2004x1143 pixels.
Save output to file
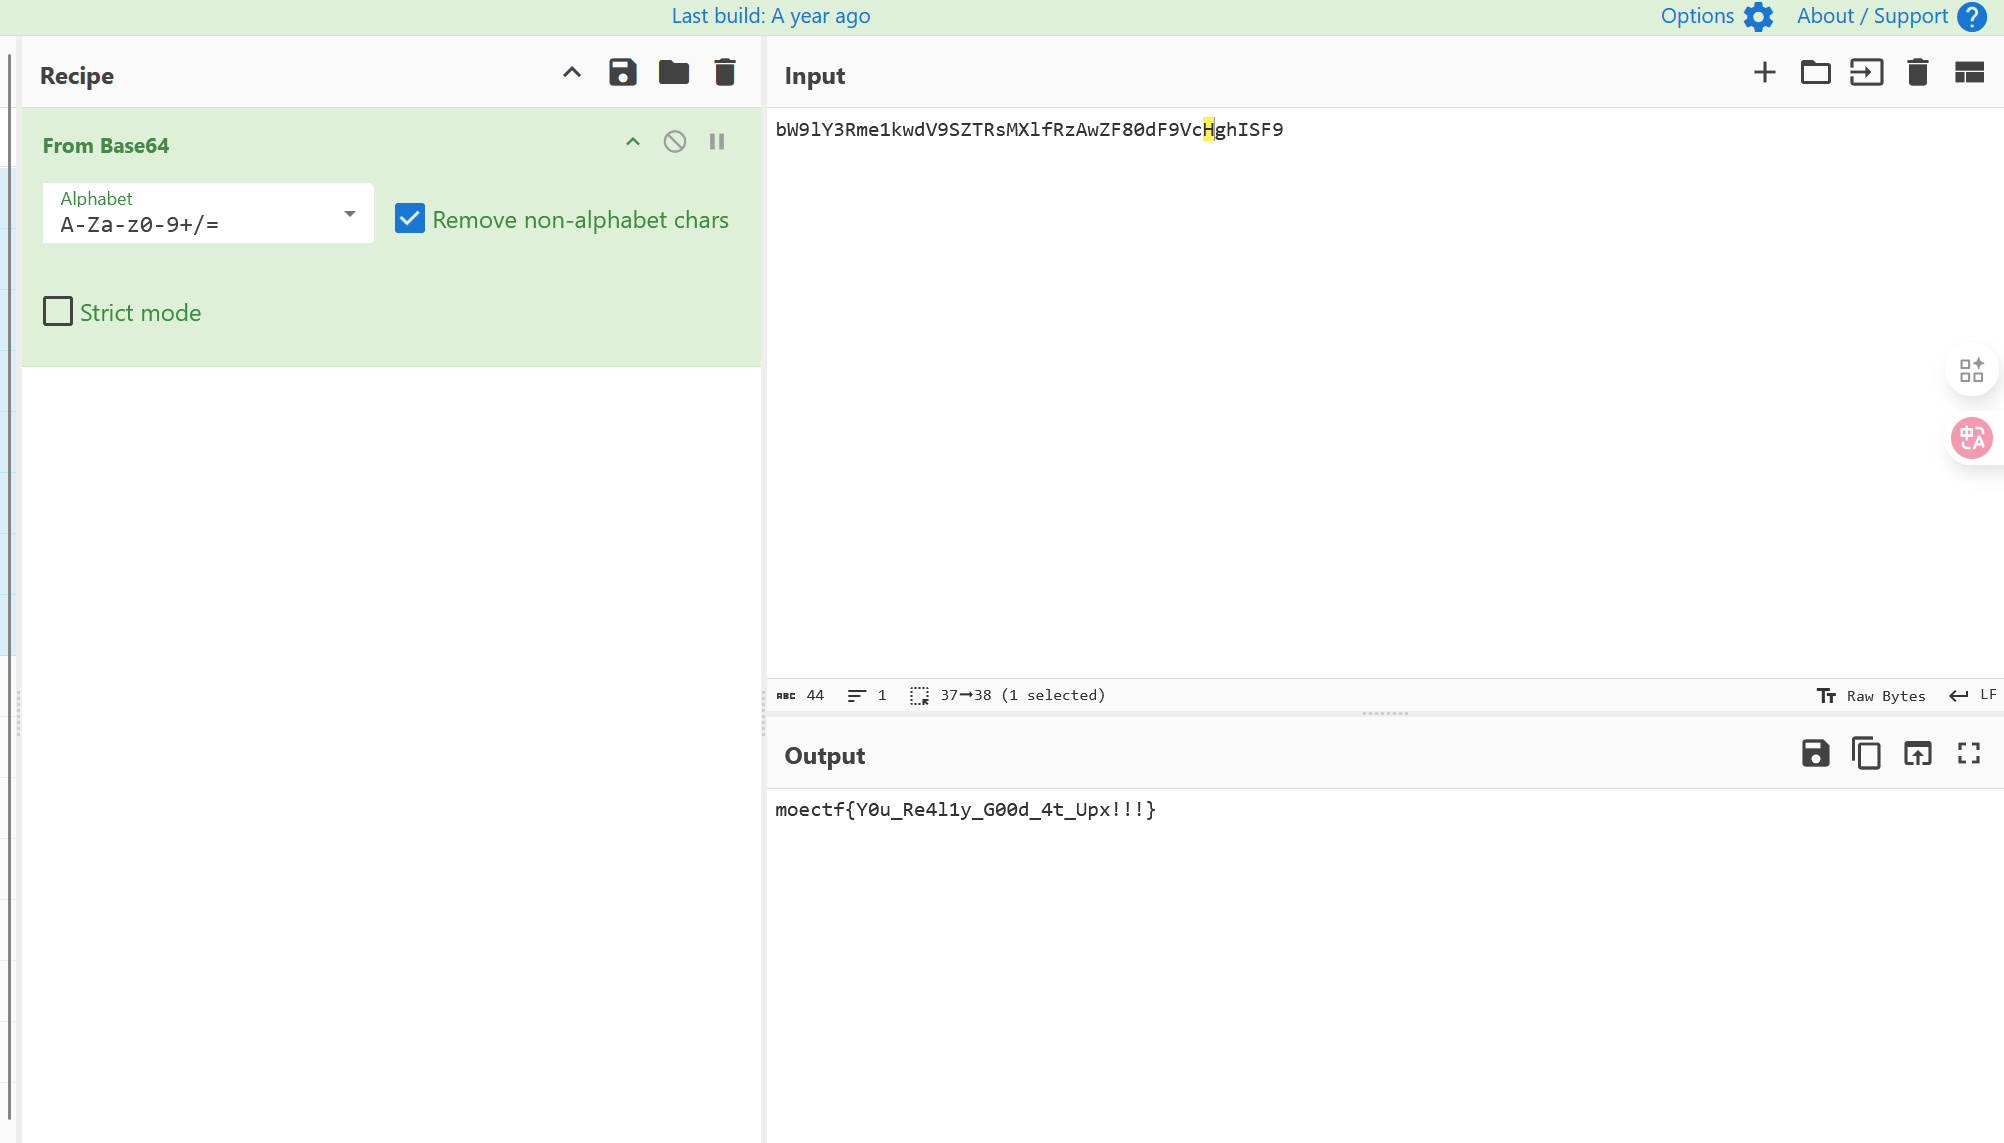point(1815,753)
